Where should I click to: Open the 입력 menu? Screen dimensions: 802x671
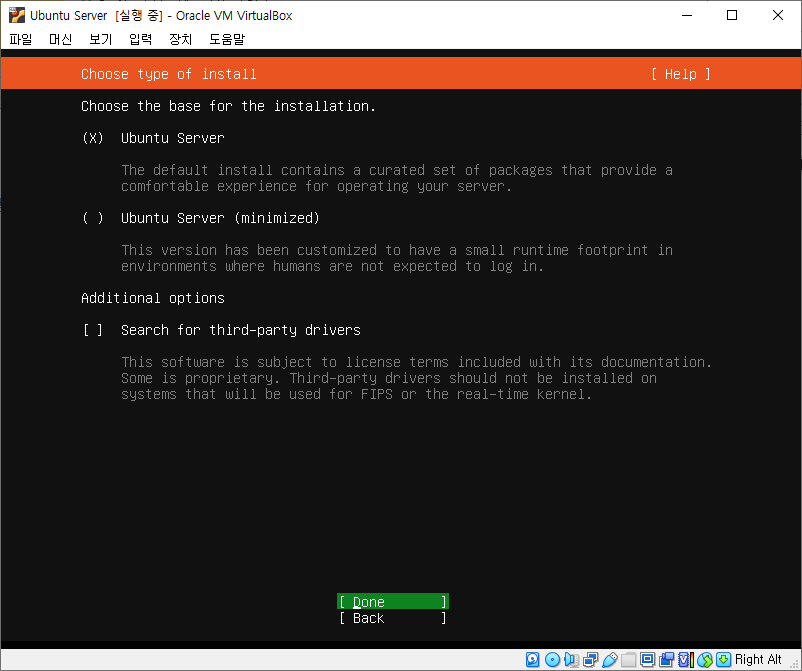click(140, 39)
